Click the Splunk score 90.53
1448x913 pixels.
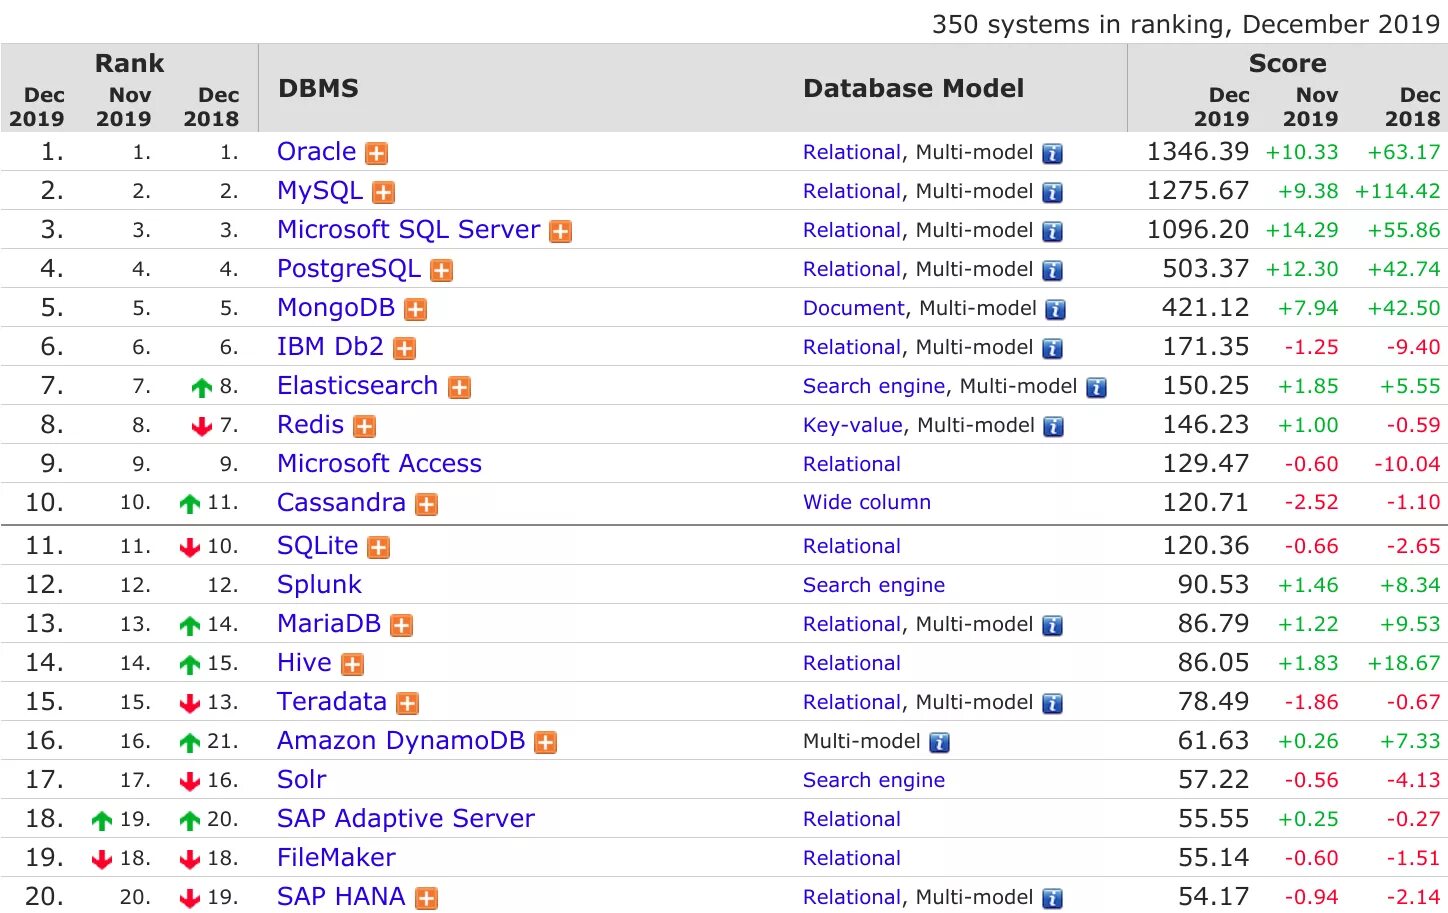tap(1214, 585)
